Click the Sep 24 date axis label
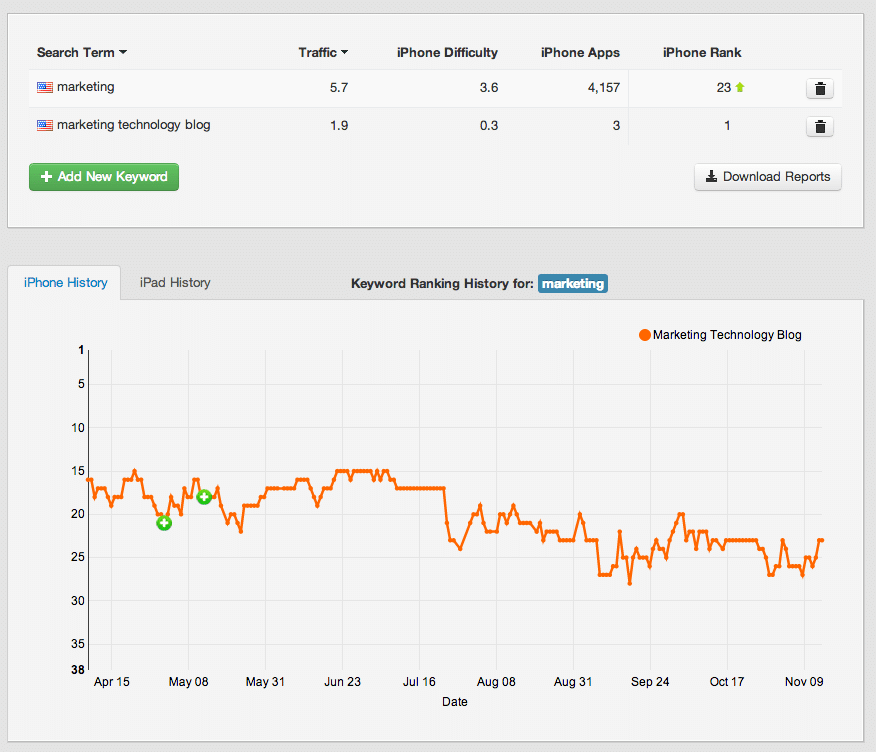876x752 pixels. (650, 682)
